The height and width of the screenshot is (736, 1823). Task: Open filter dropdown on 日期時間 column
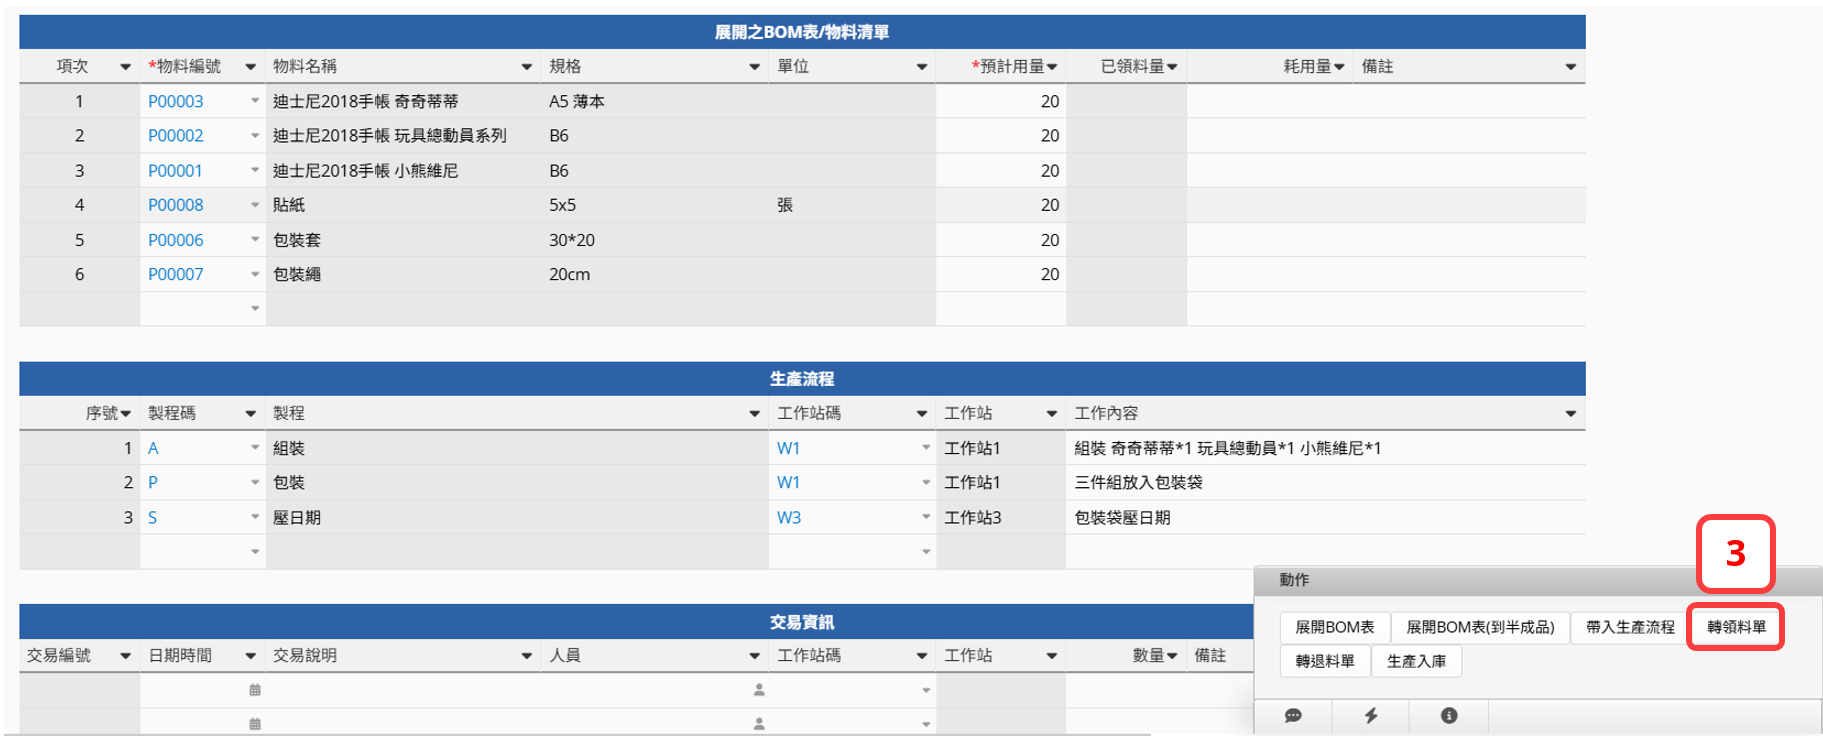(250, 656)
